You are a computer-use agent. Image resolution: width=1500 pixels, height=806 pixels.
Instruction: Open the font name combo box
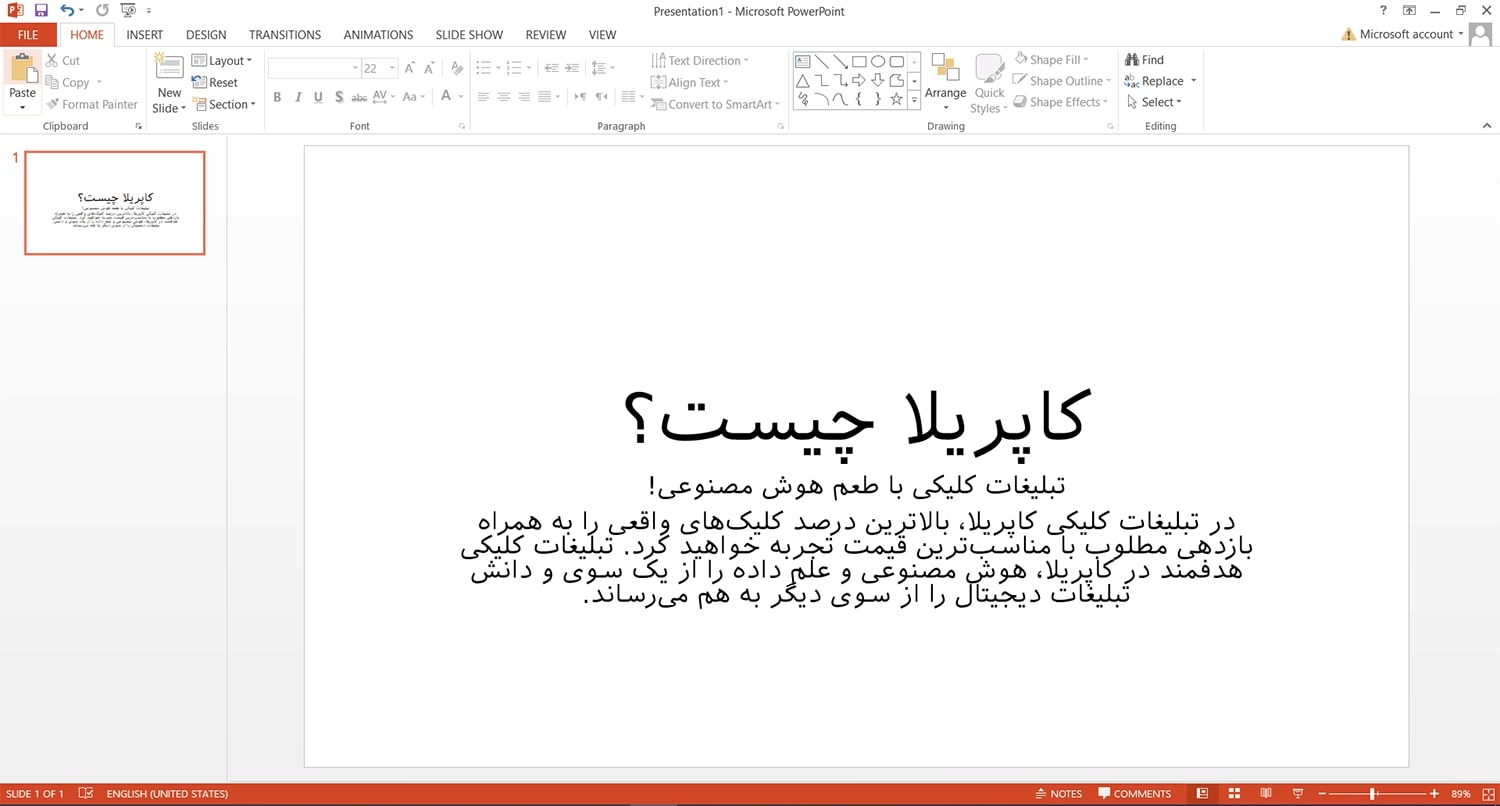(x=314, y=68)
